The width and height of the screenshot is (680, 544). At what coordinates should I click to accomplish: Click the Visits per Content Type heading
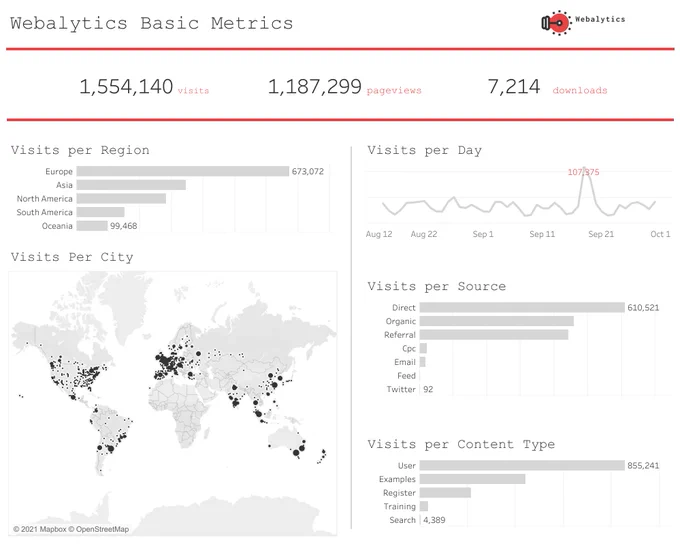coord(461,444)
